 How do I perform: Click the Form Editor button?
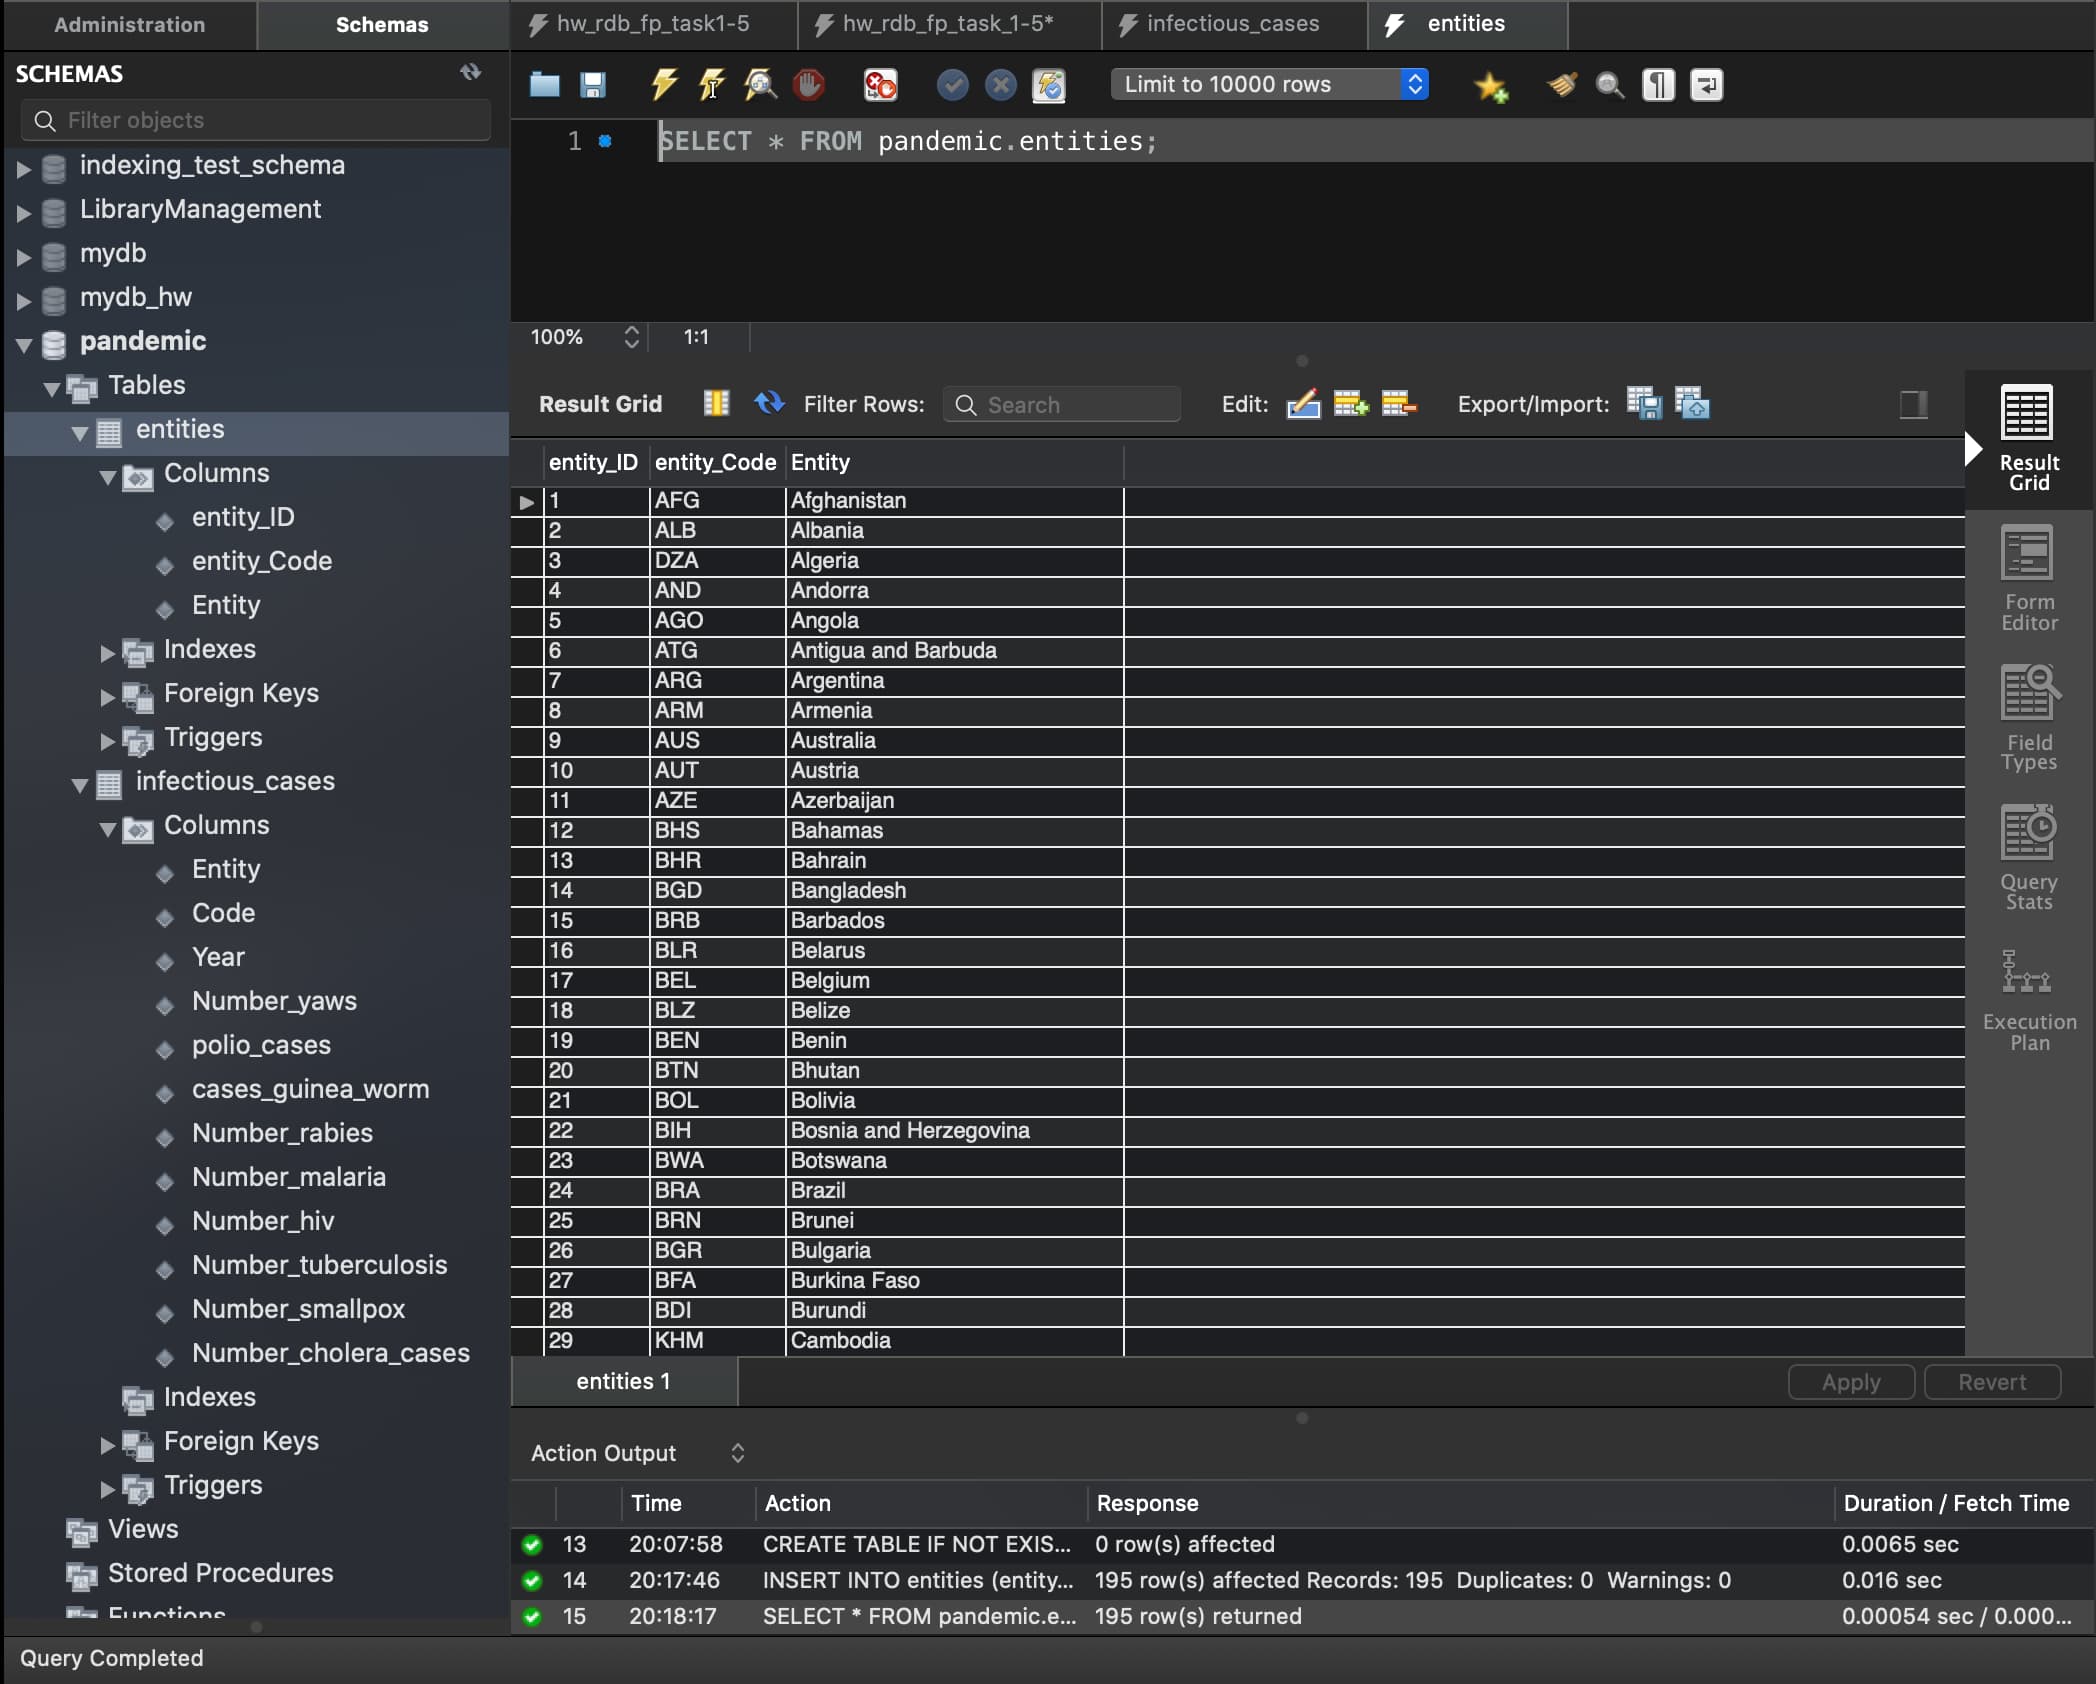2028,578
